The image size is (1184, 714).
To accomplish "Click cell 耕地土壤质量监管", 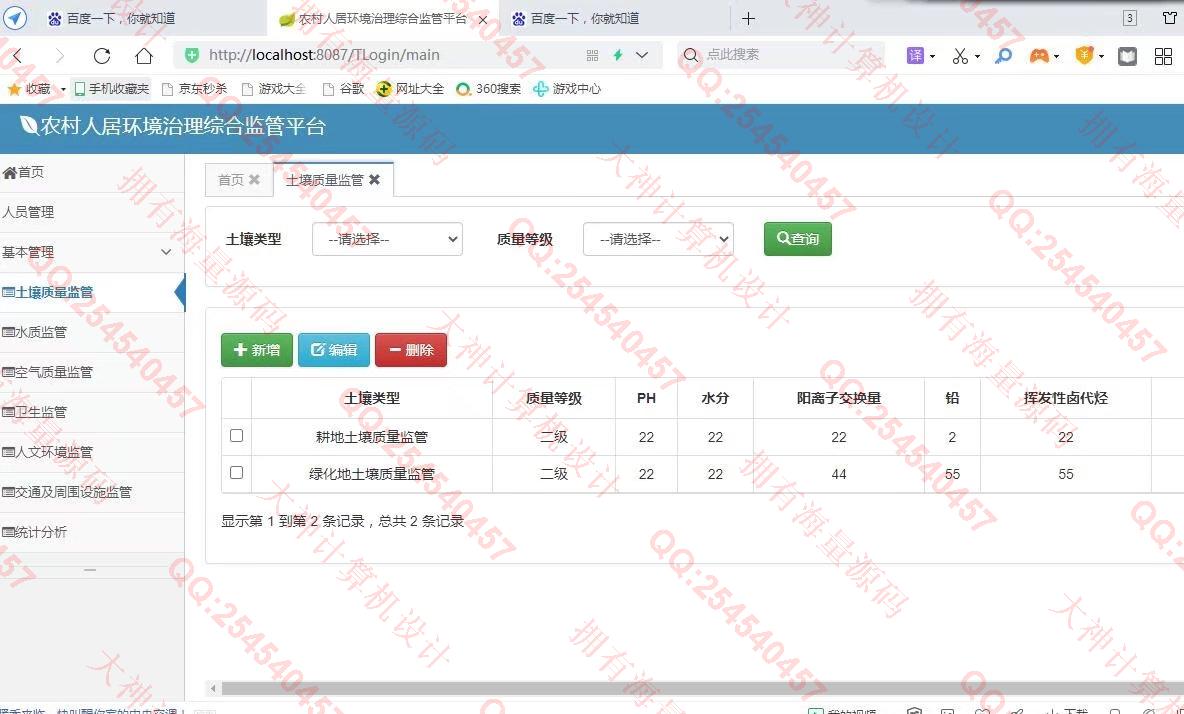I will (x=372, y=437).
